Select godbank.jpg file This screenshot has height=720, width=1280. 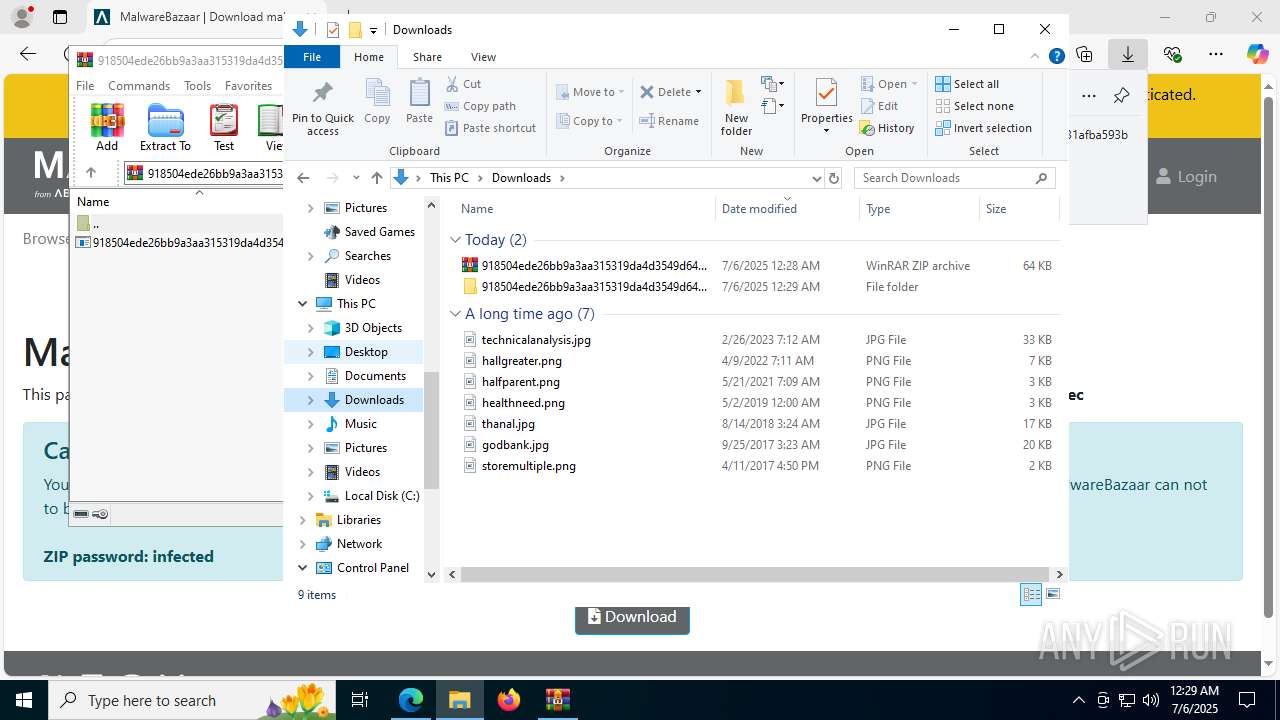point(515,445)
